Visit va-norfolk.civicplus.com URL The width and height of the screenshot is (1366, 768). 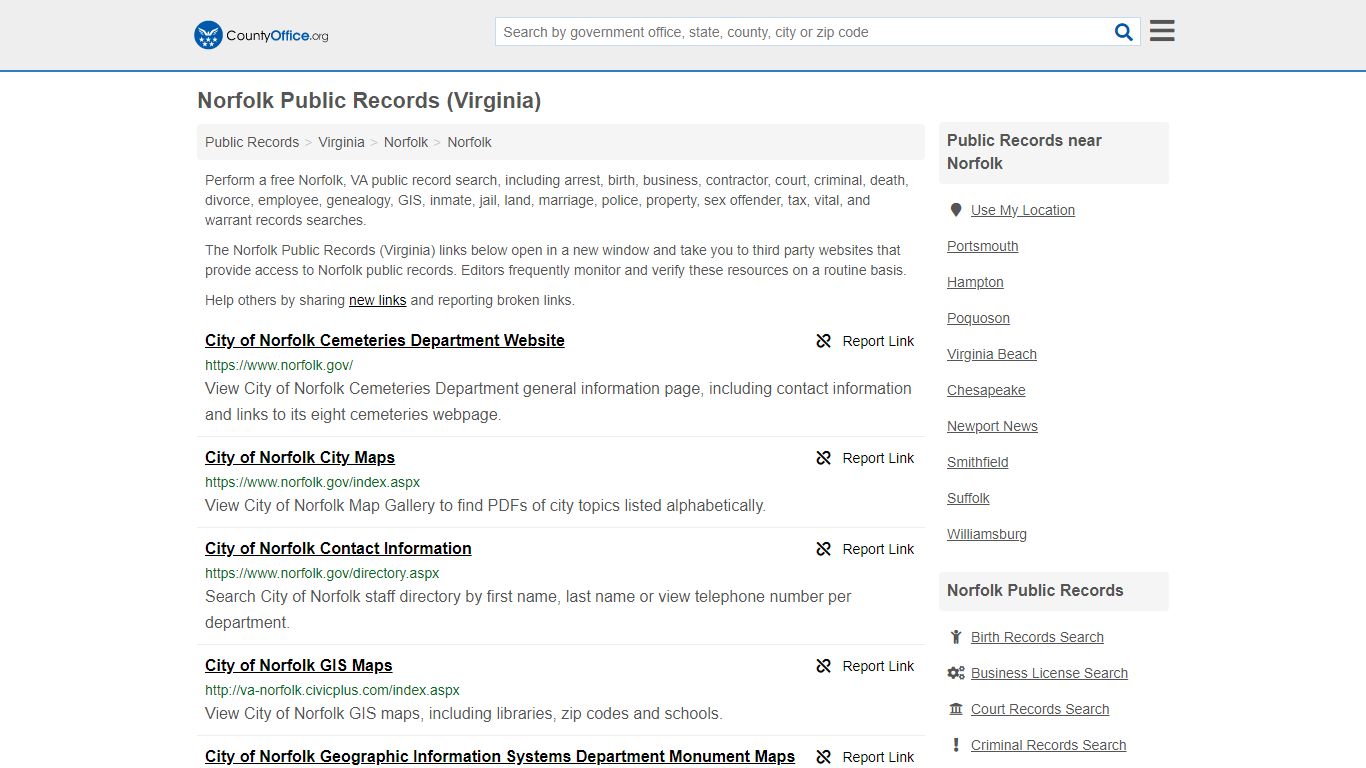click(332, 690)
